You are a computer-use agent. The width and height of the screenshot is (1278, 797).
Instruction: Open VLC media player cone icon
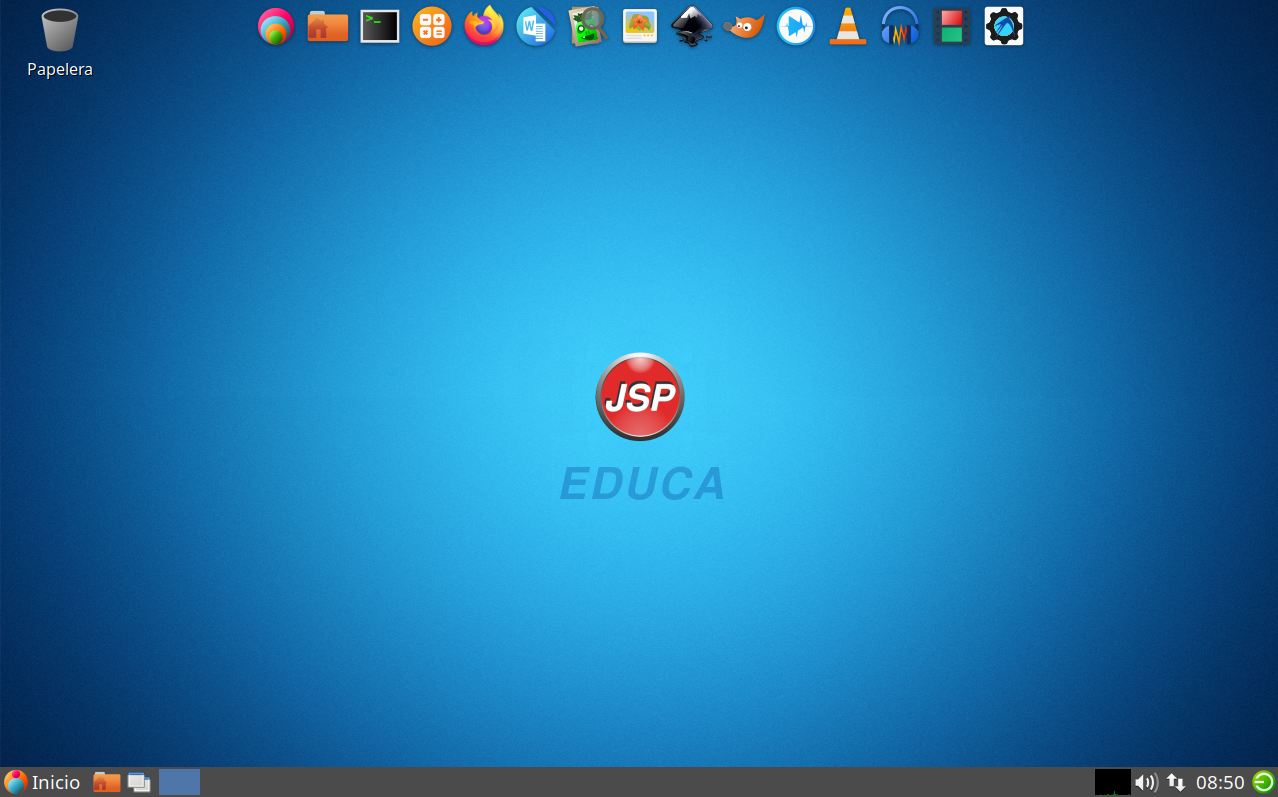tap(848, 26)
